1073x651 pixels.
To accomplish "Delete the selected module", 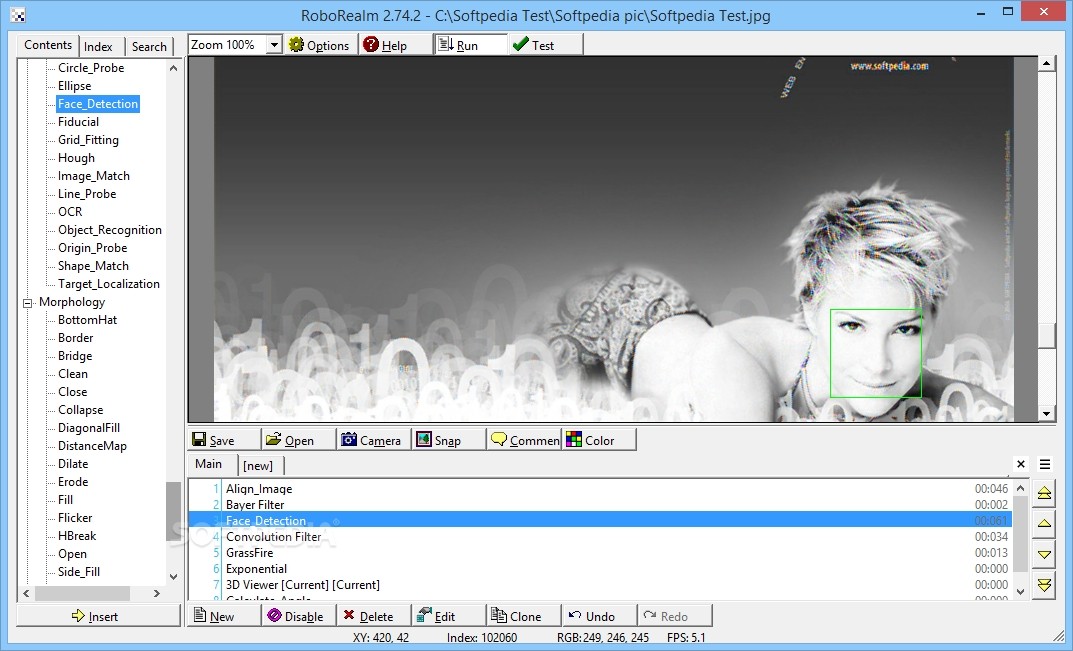I will tap(374, 616).
